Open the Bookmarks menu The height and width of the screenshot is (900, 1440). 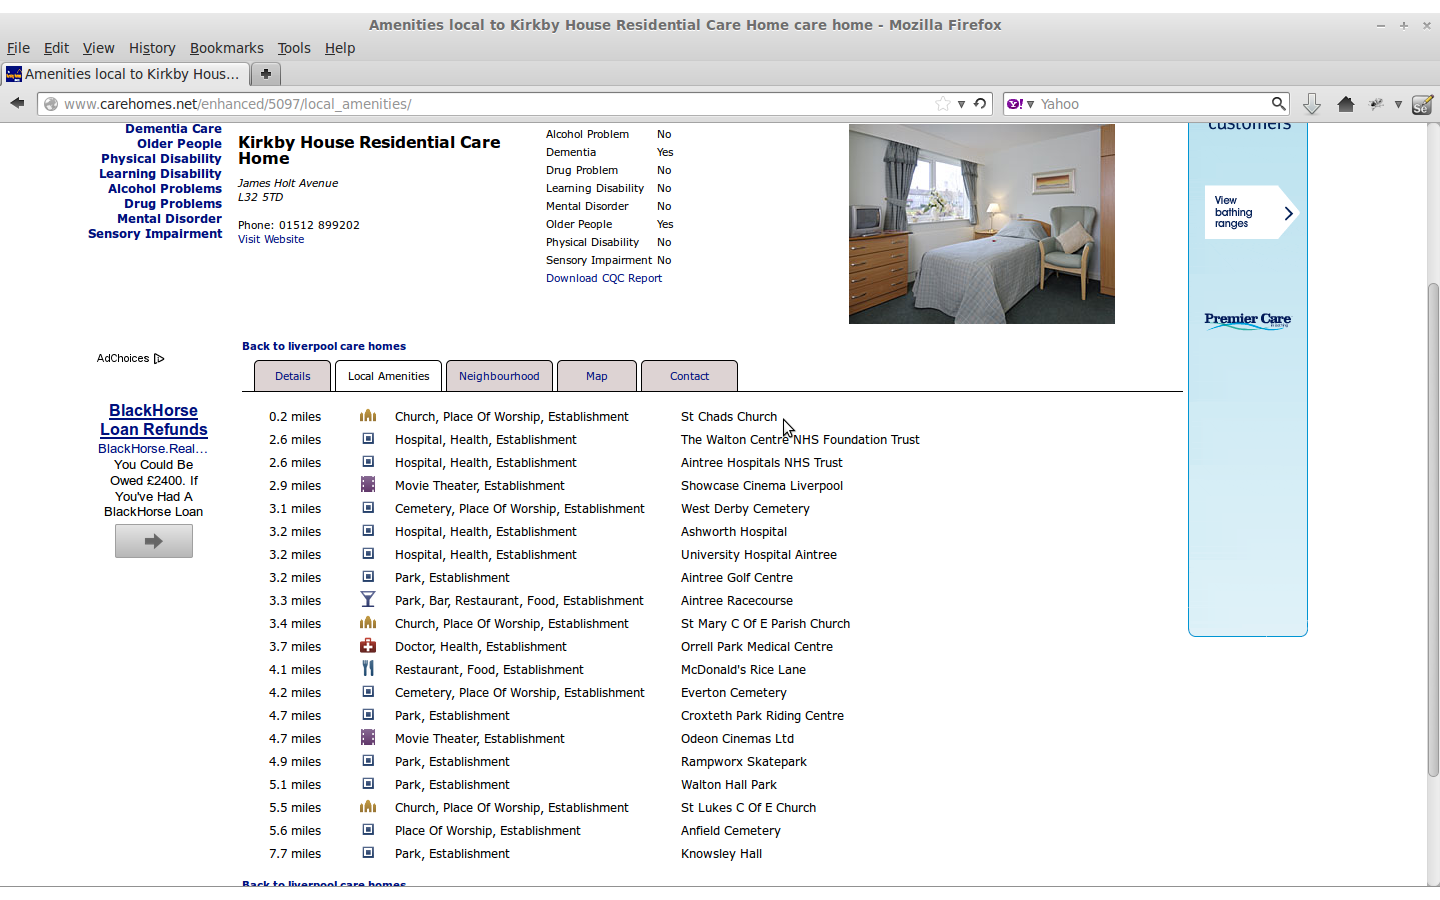pos(227,47)
